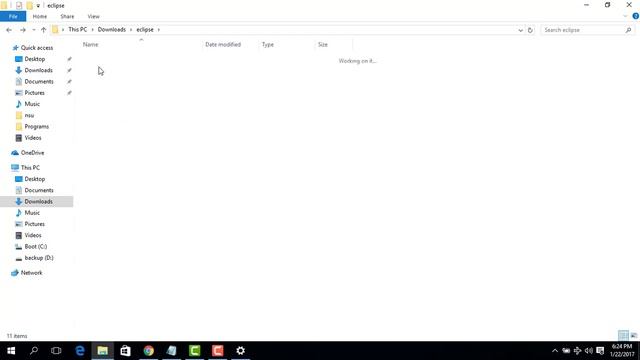Expand the chevron after 'This PC' in path
The width and height of the screenshot is (640, 360).
click(x=92, y=29)
